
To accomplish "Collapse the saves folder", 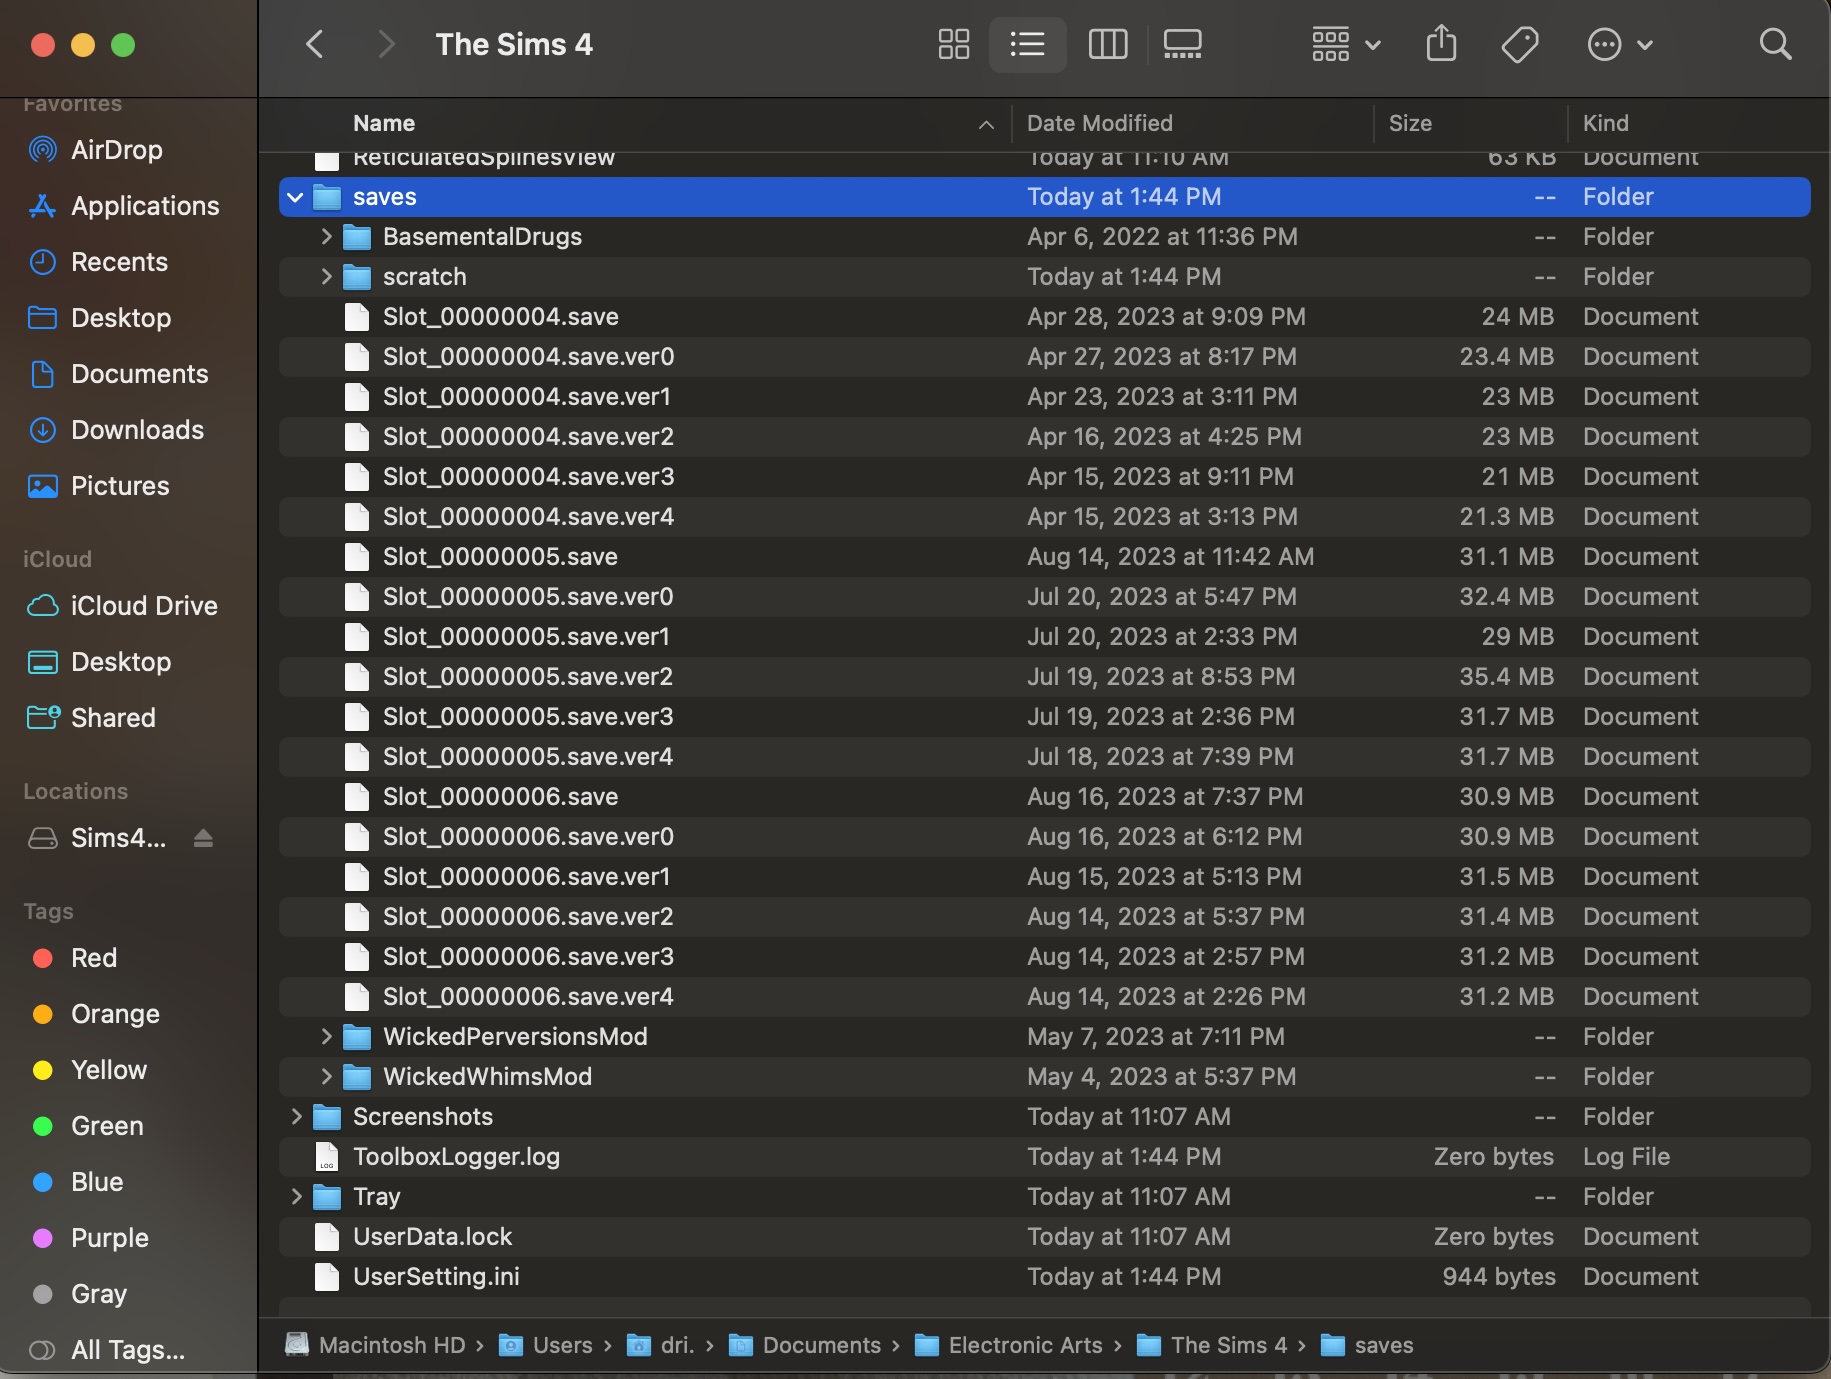I will [x=295, y=197].
